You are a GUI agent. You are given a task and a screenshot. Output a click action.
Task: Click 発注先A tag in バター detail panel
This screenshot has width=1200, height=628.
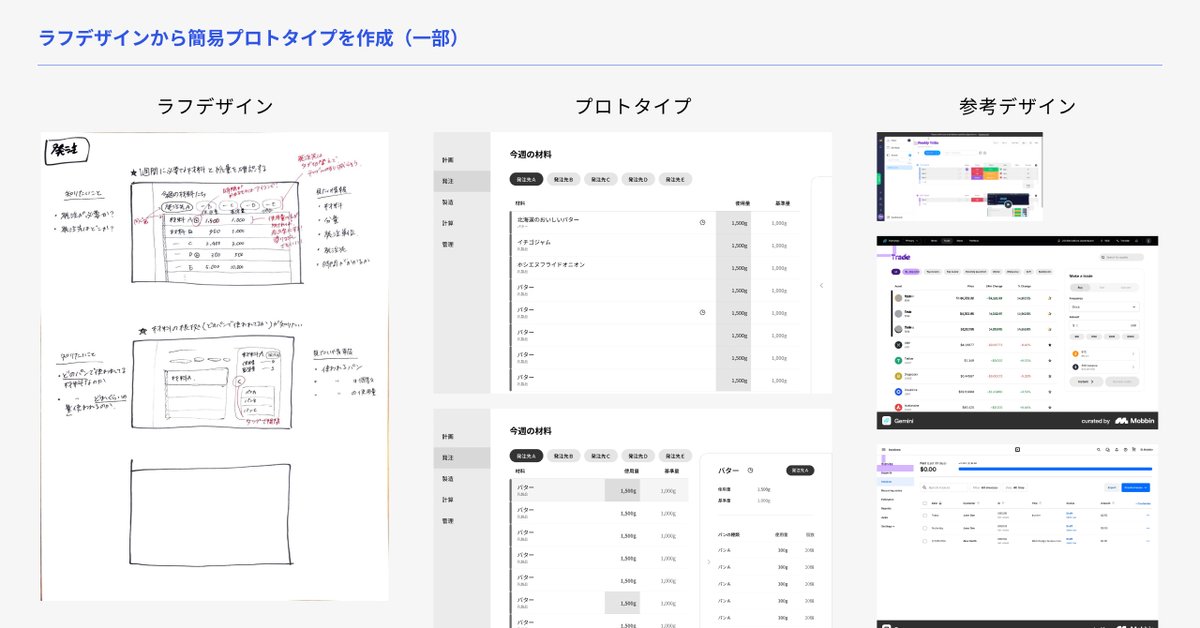tap(800, 470)
